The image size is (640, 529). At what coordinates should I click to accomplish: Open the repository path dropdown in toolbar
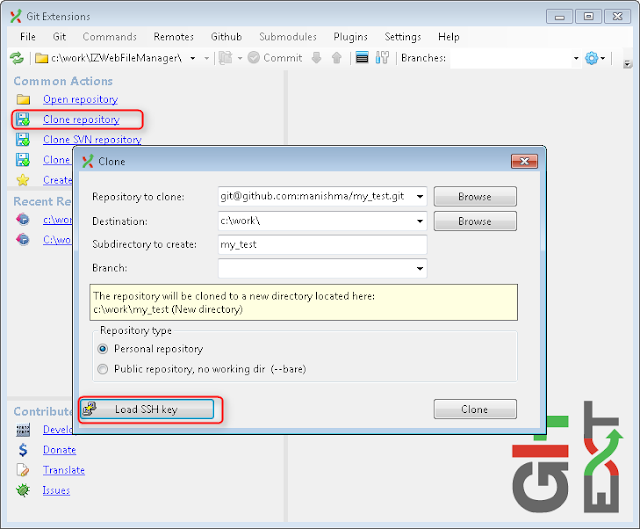click(x=193, y=58)
